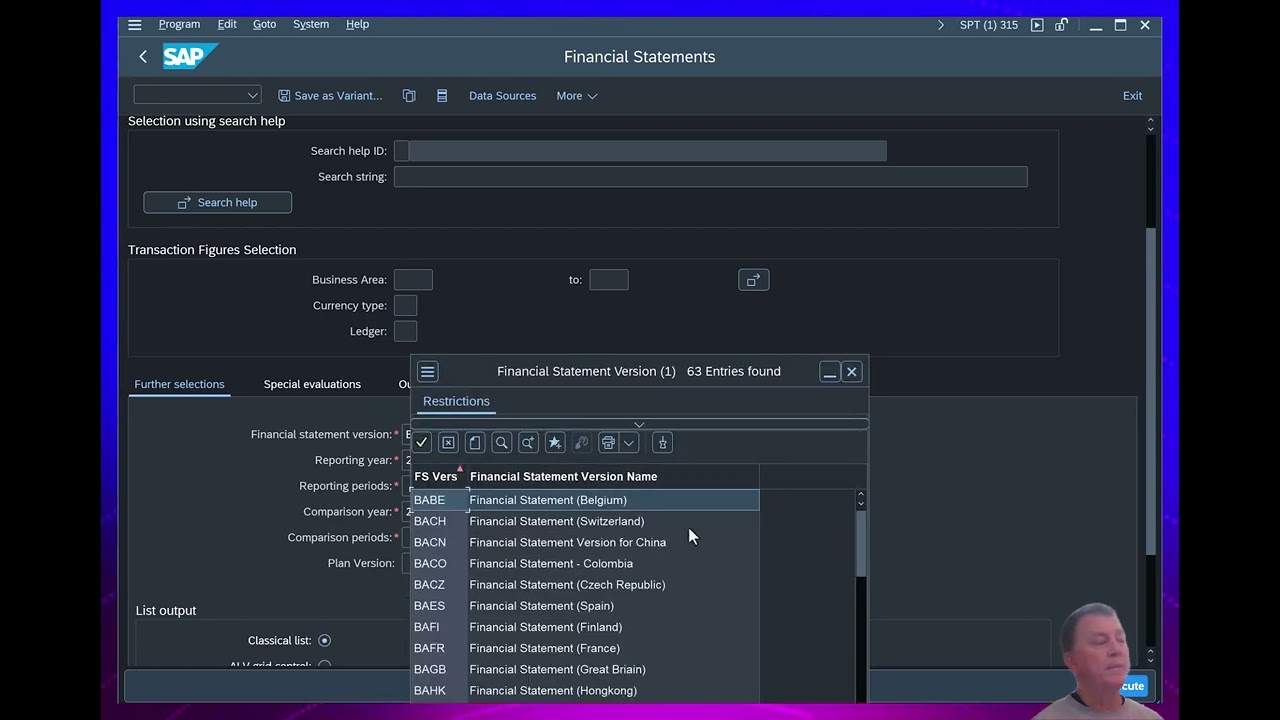
Task: Open the popup hamburger menu in Financial Statement Version
Action: point(427,372)
